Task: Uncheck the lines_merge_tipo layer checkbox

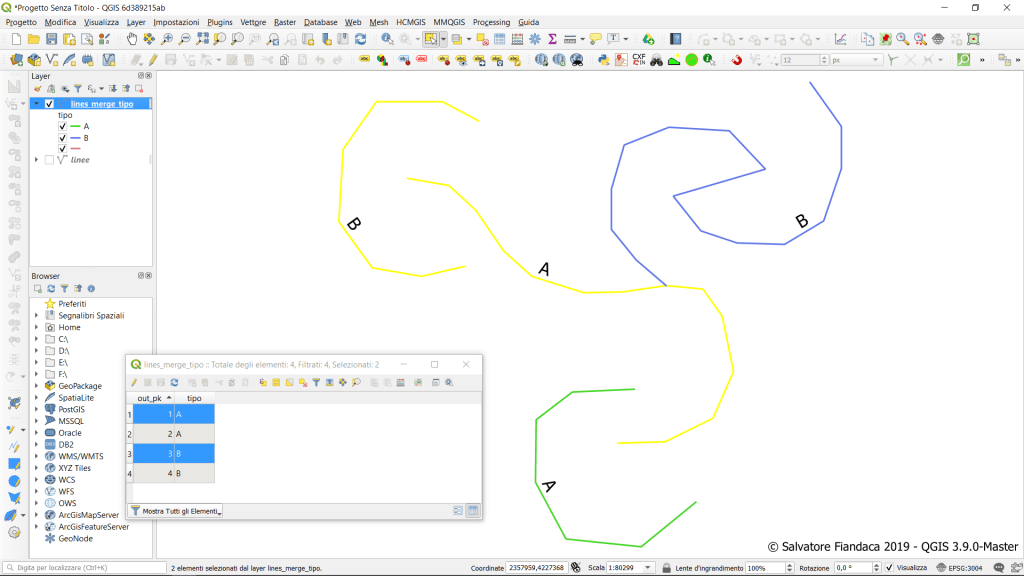Action: coord(49,104)
